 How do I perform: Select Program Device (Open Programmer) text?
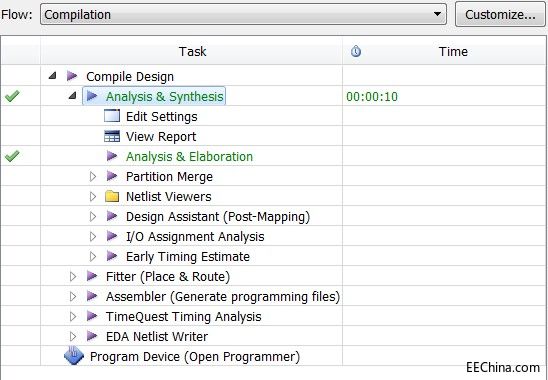click(x=195, y=357)
